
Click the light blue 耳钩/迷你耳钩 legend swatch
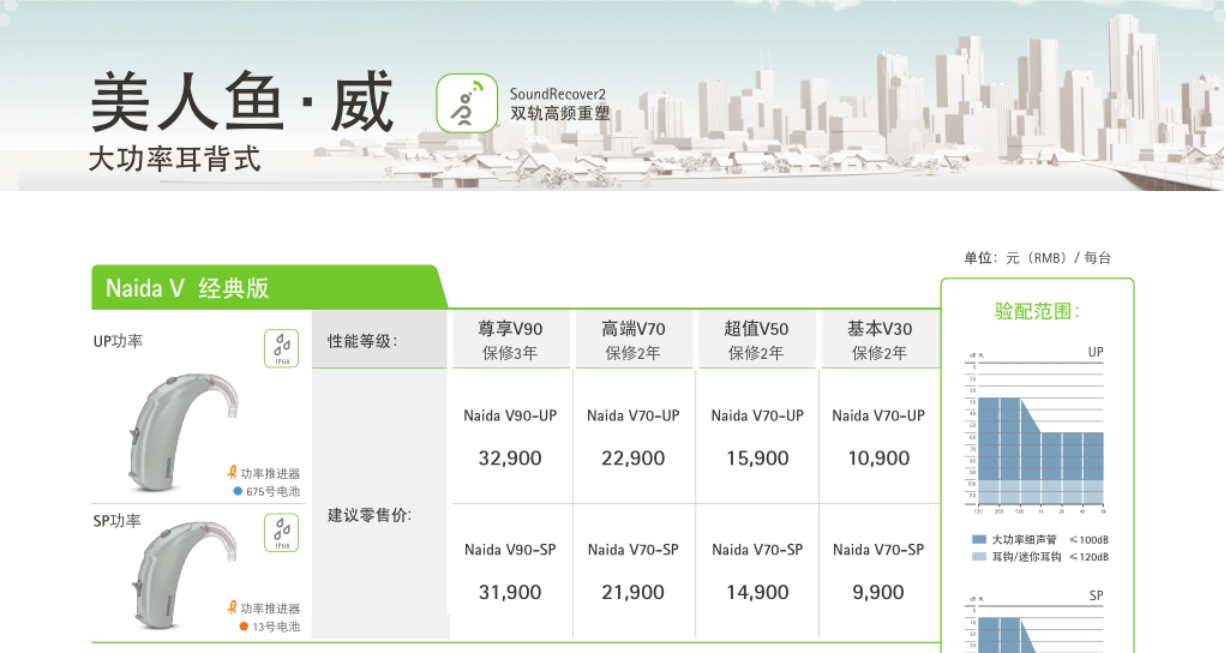(979, 556)
